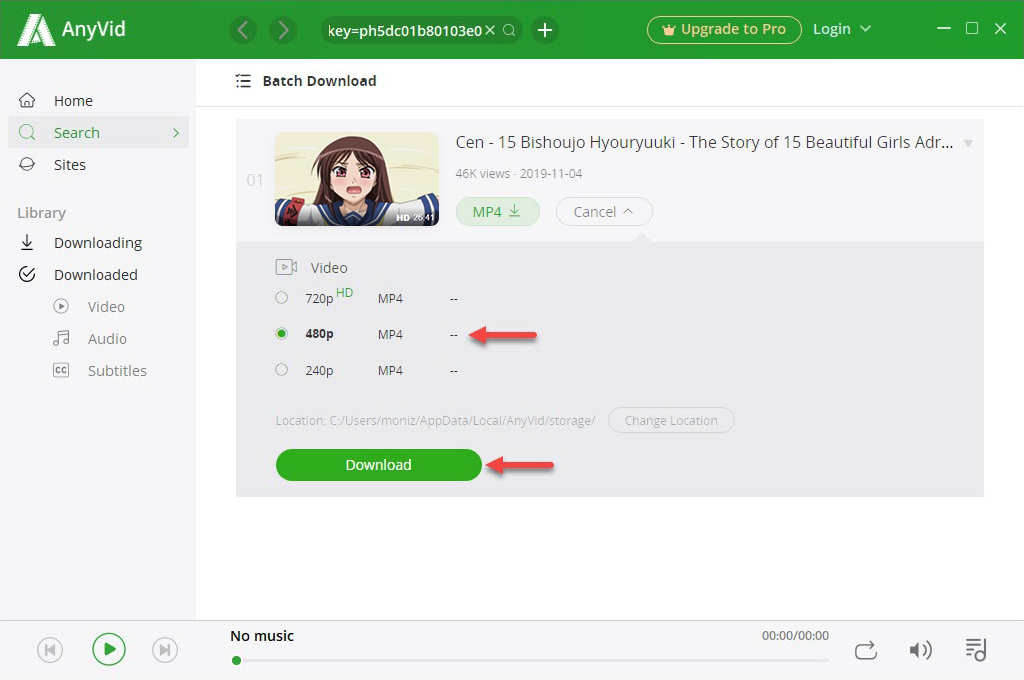Click the Batch Download list icon

pos(243,81)
